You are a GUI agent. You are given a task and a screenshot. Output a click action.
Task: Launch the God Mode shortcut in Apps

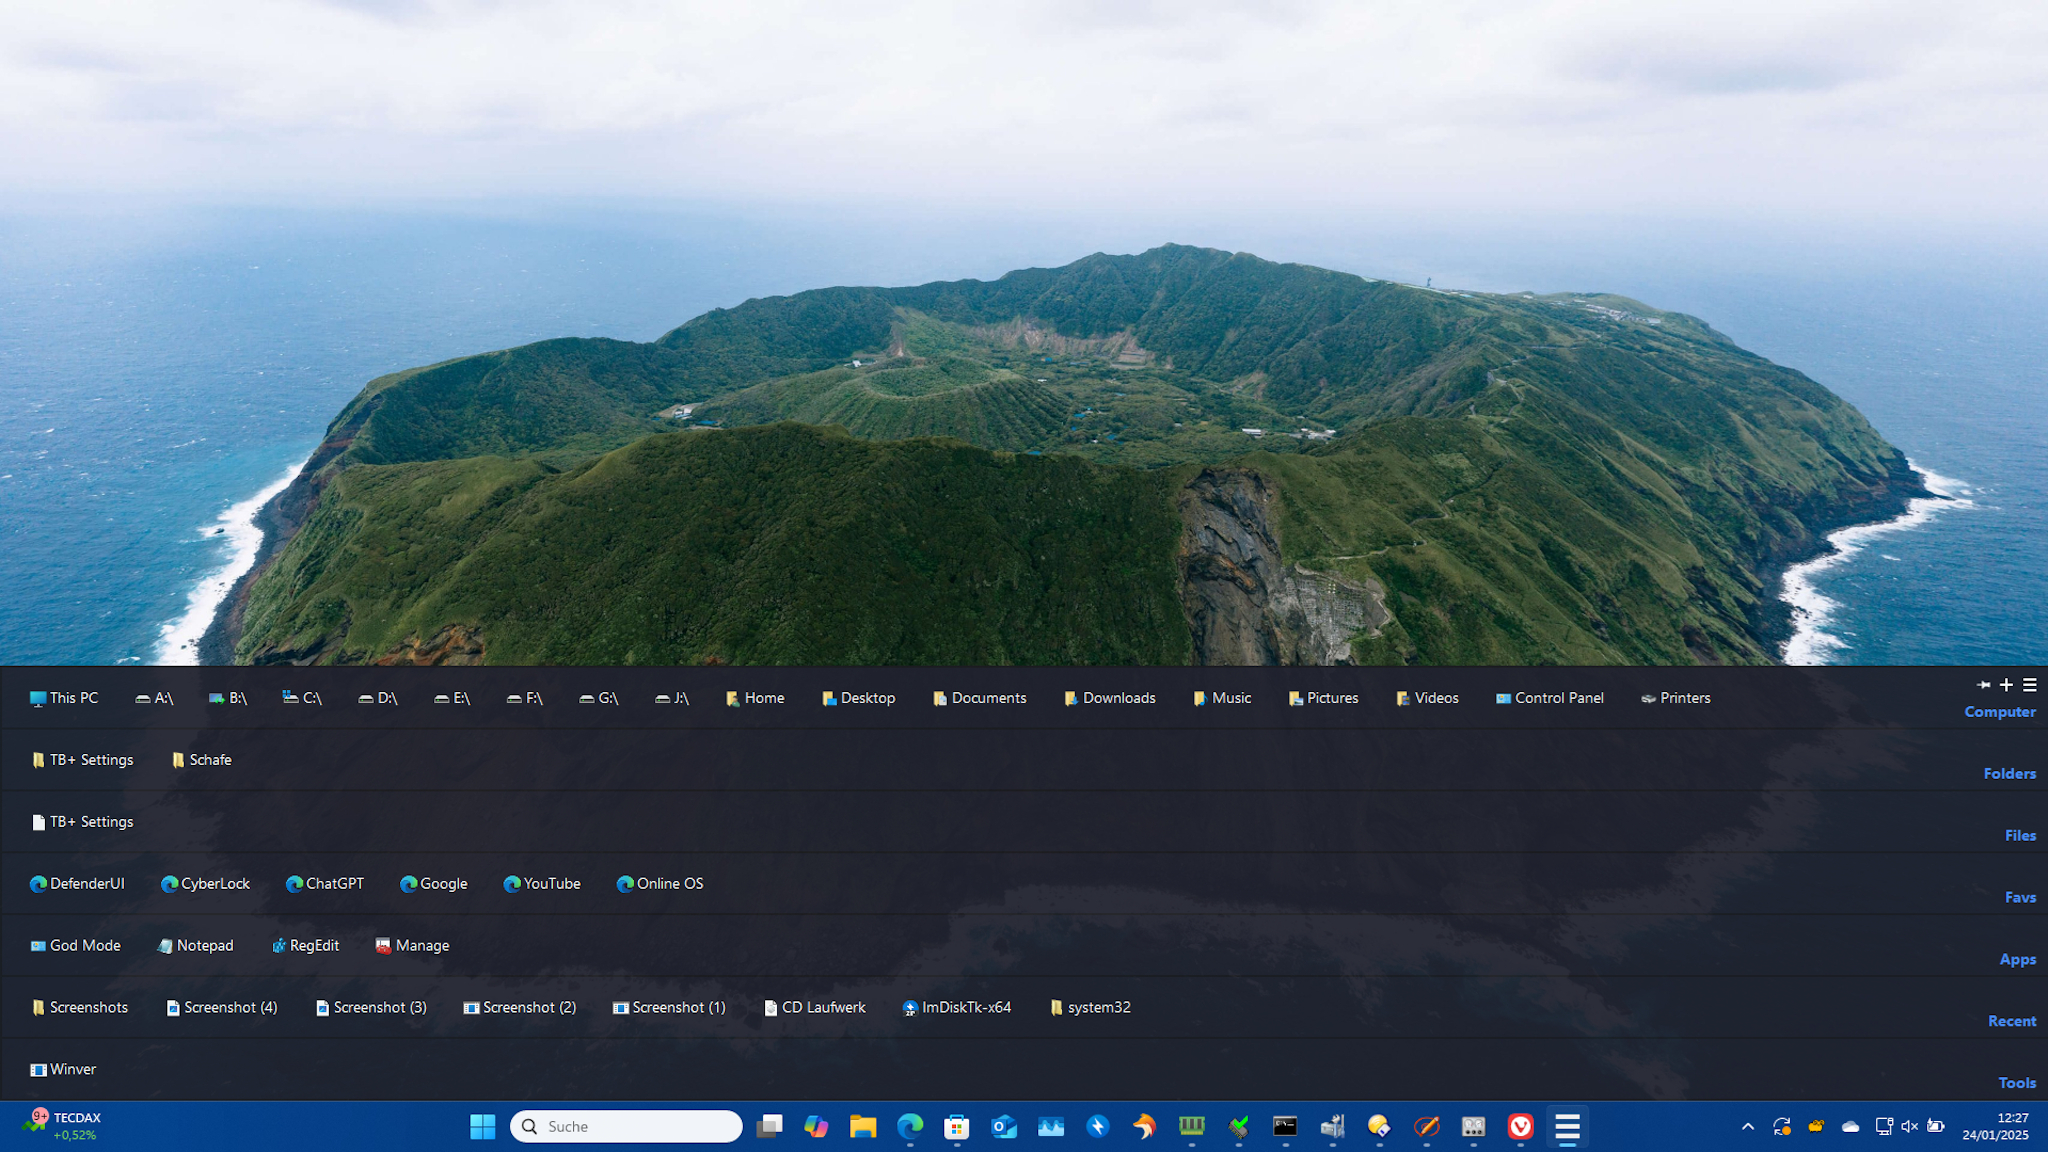point(75,945)
